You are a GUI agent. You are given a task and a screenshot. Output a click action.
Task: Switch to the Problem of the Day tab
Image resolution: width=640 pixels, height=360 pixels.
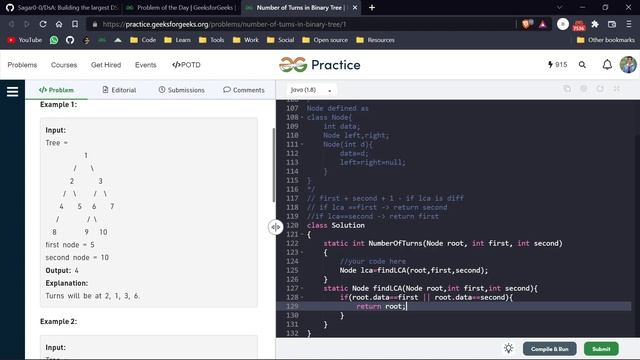pos(181,8)
